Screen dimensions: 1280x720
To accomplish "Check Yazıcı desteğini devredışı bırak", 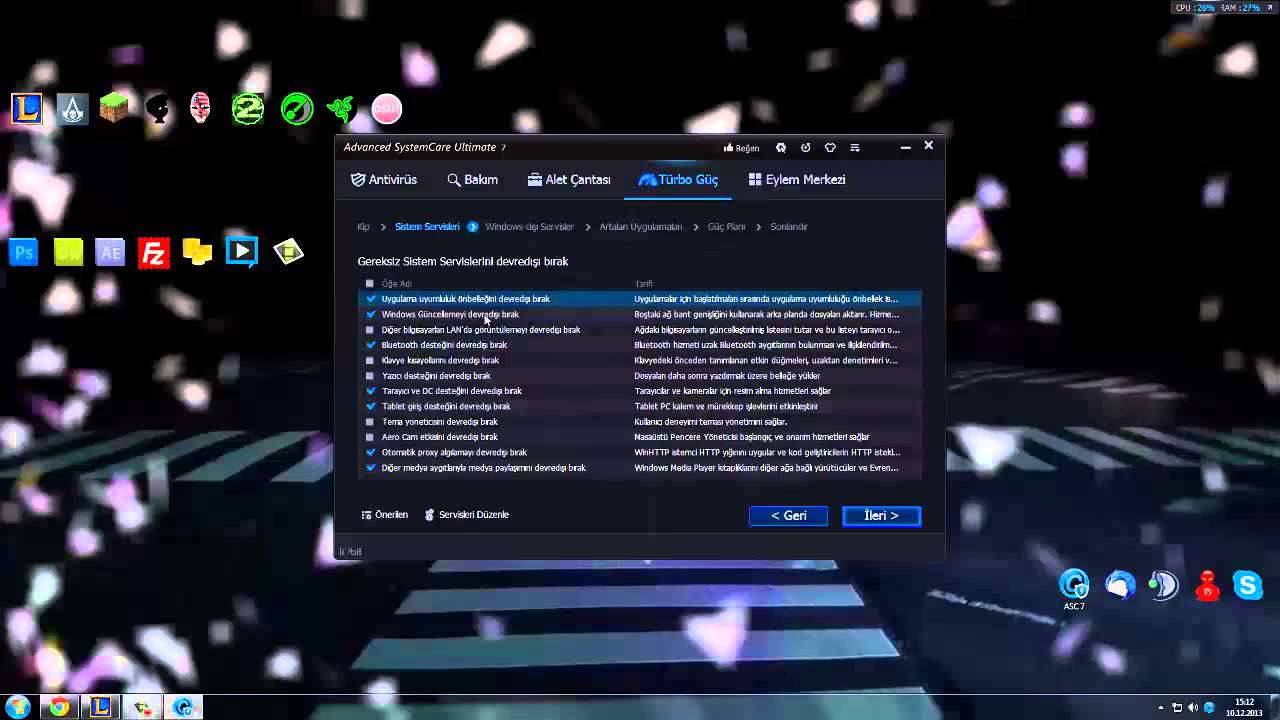I will [x=371, y=376].
